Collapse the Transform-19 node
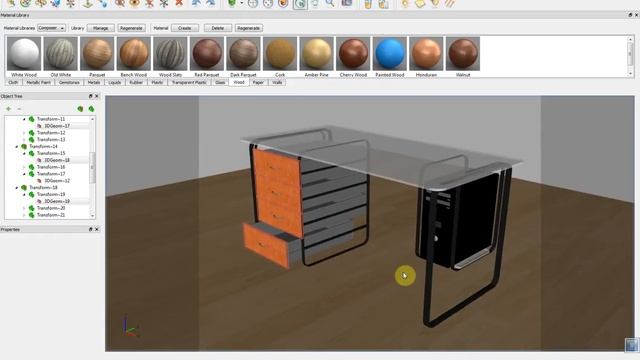 [24, 195]
